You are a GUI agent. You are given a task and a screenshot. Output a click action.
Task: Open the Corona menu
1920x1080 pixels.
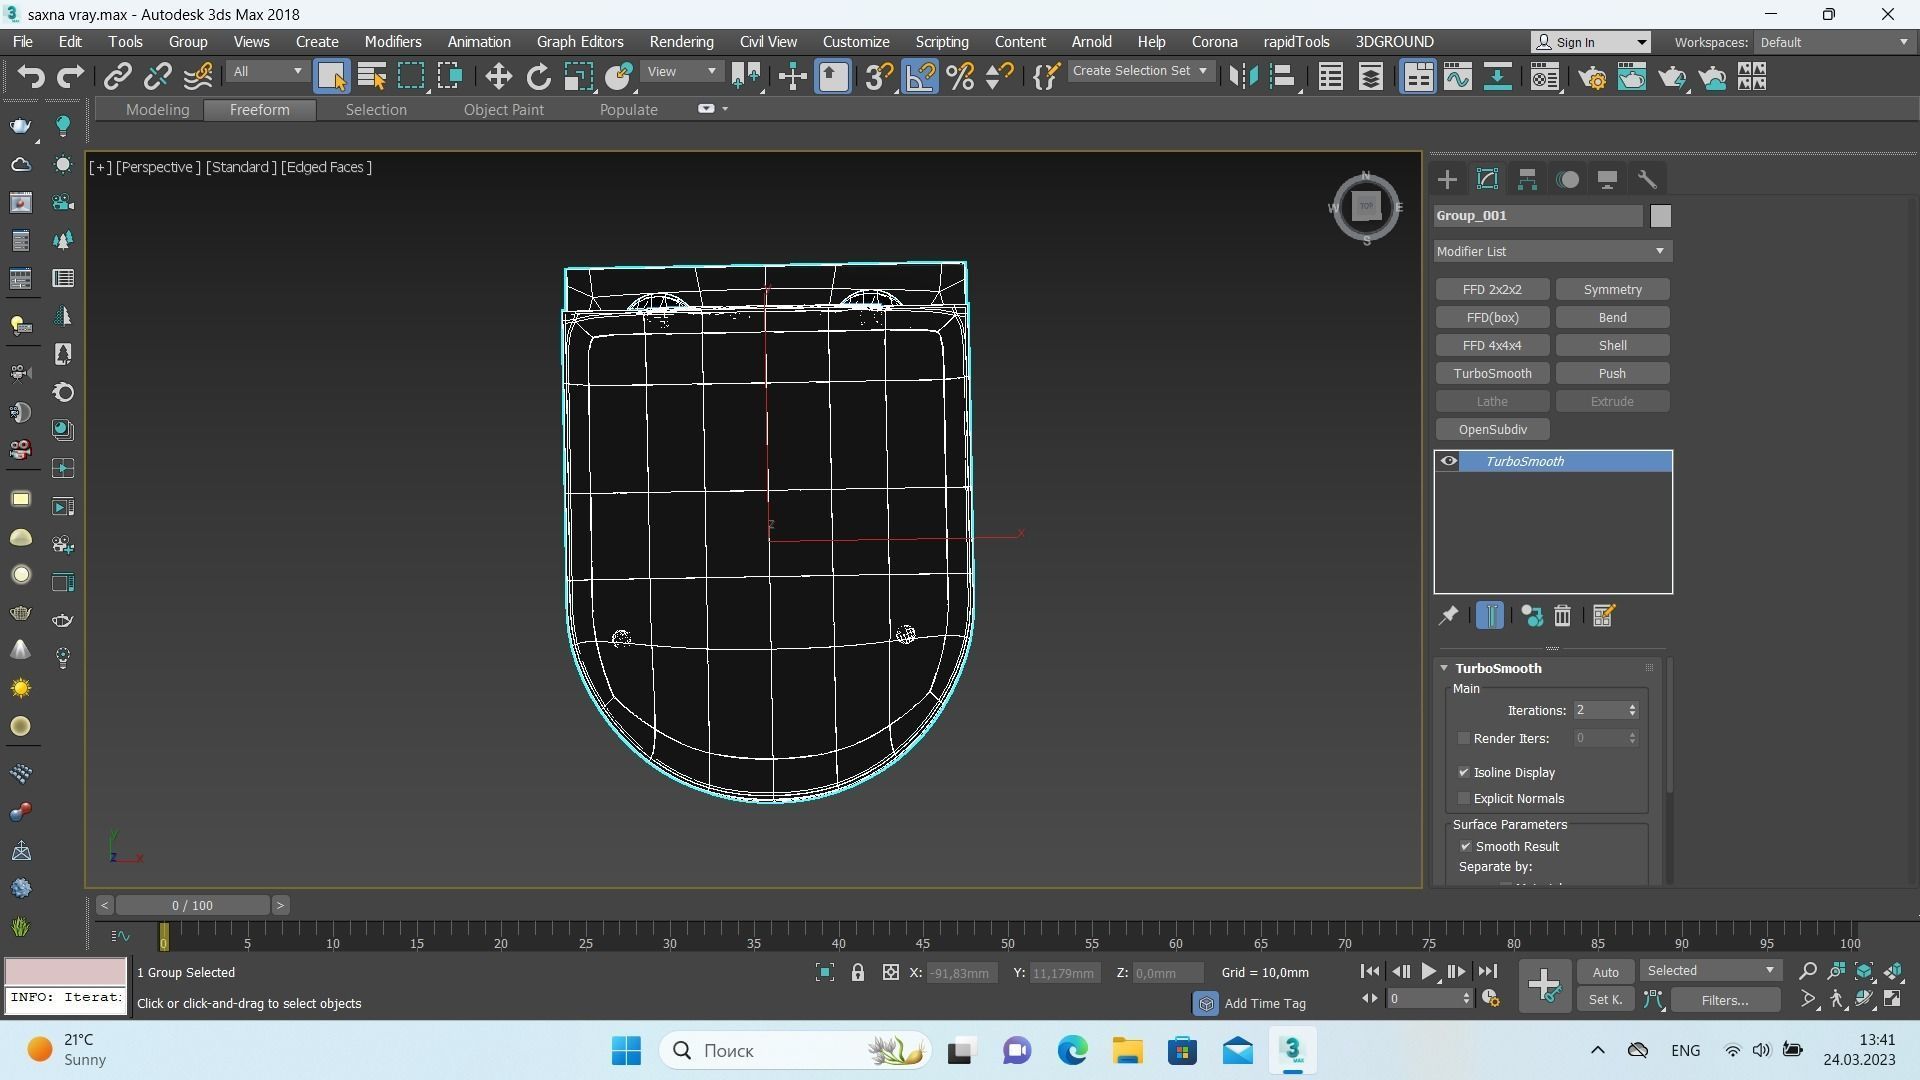1214,42
